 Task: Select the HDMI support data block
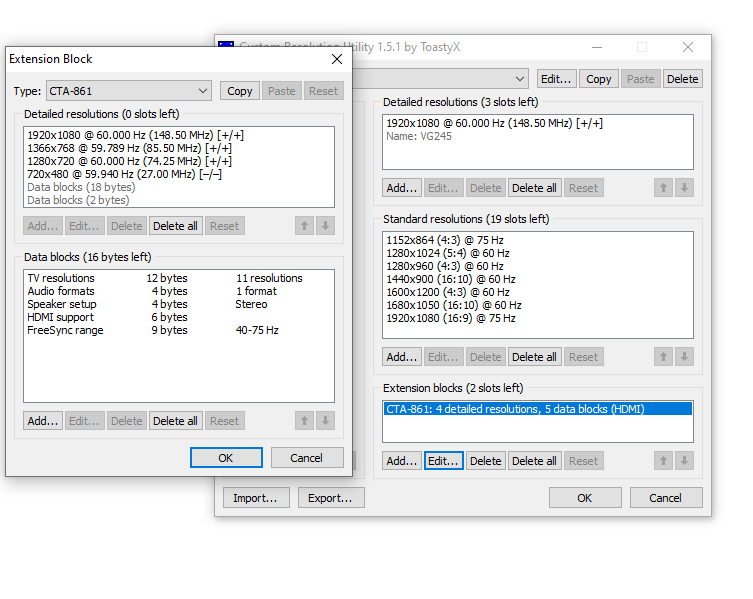click(x=63, y=317)
